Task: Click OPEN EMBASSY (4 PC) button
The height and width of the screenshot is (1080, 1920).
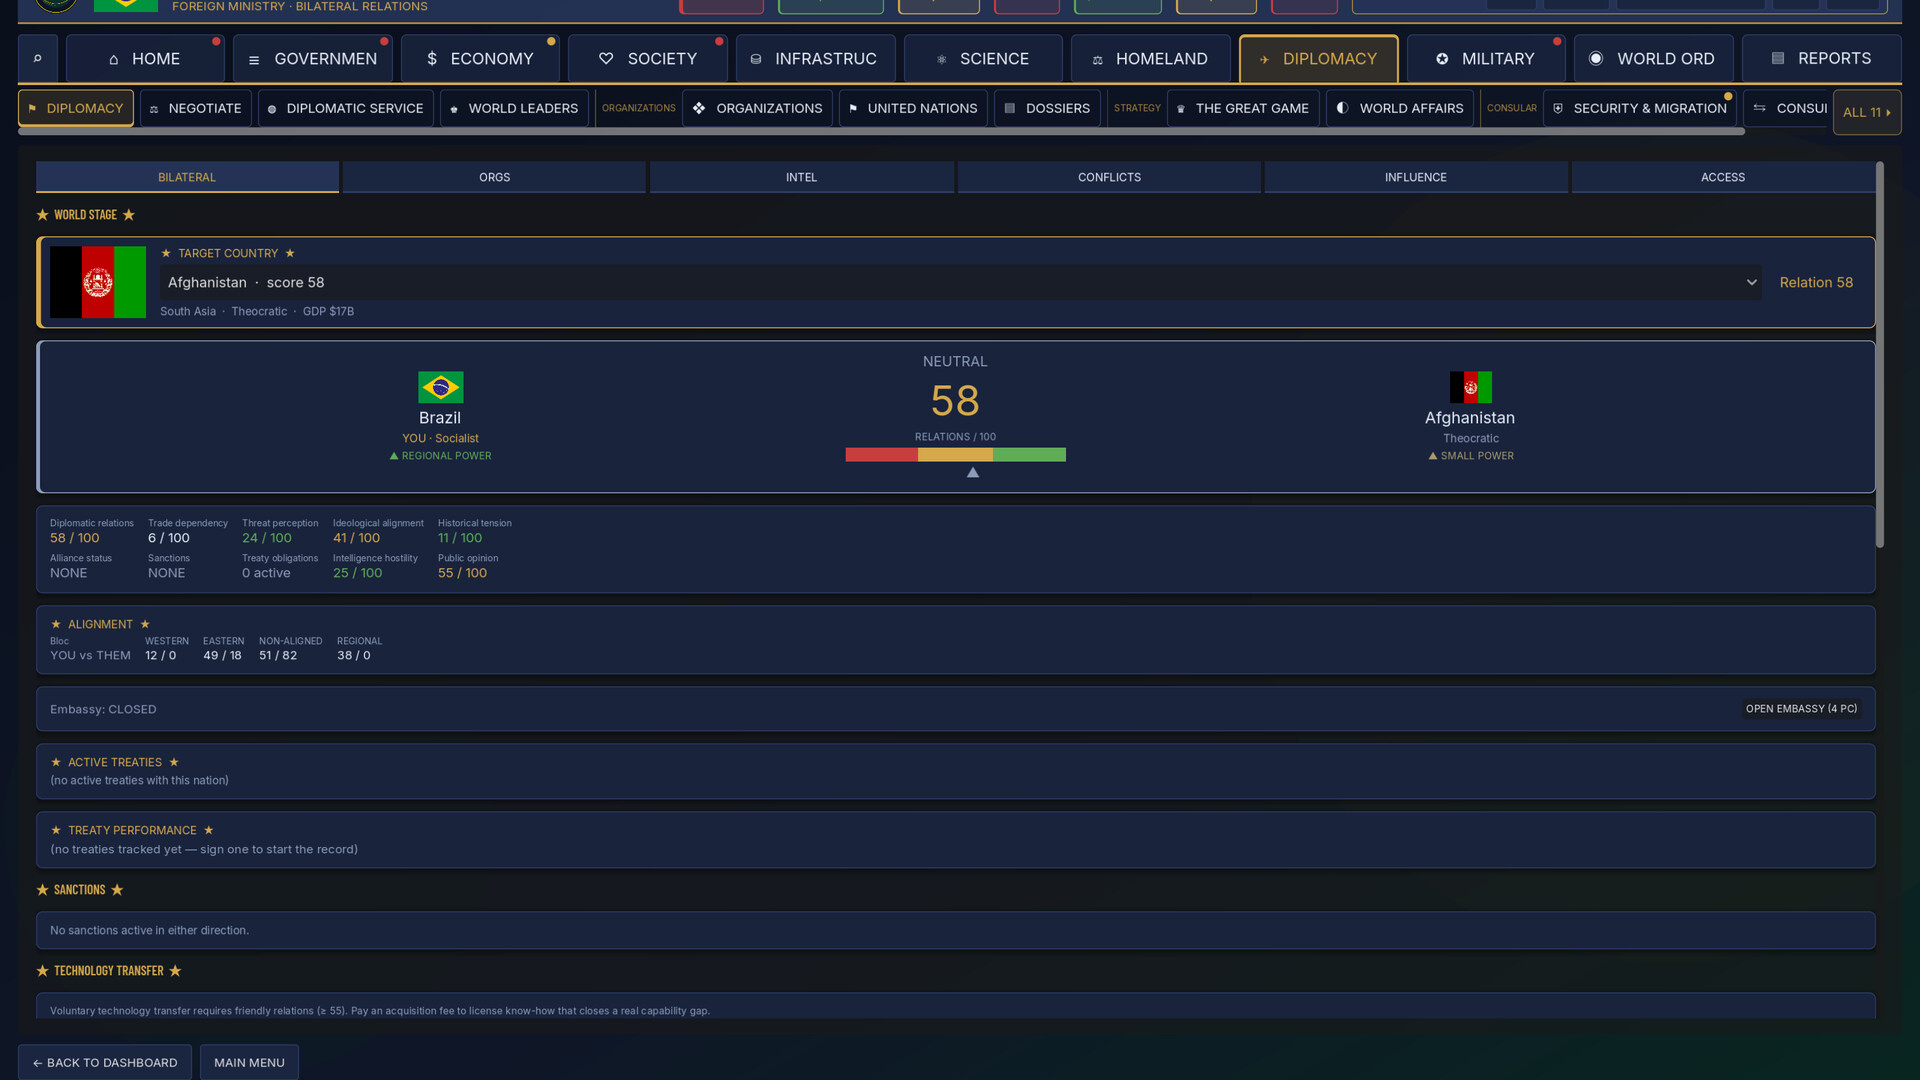Action: click(1801, 709)
